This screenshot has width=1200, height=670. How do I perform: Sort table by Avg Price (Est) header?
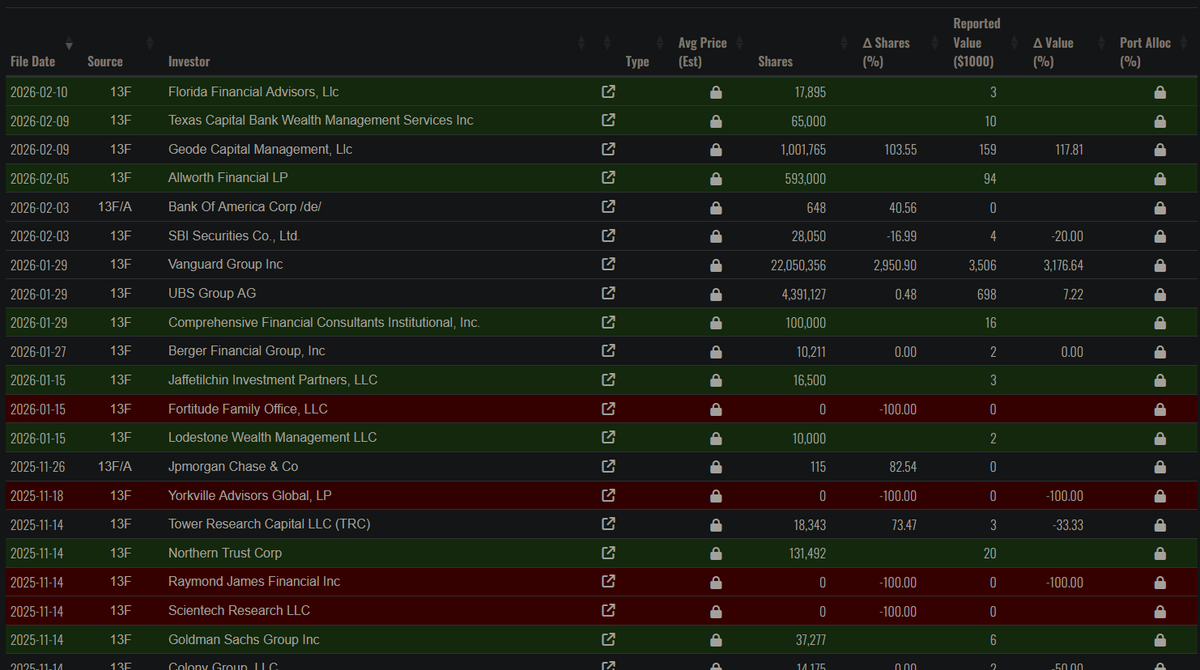pos(702,52)
